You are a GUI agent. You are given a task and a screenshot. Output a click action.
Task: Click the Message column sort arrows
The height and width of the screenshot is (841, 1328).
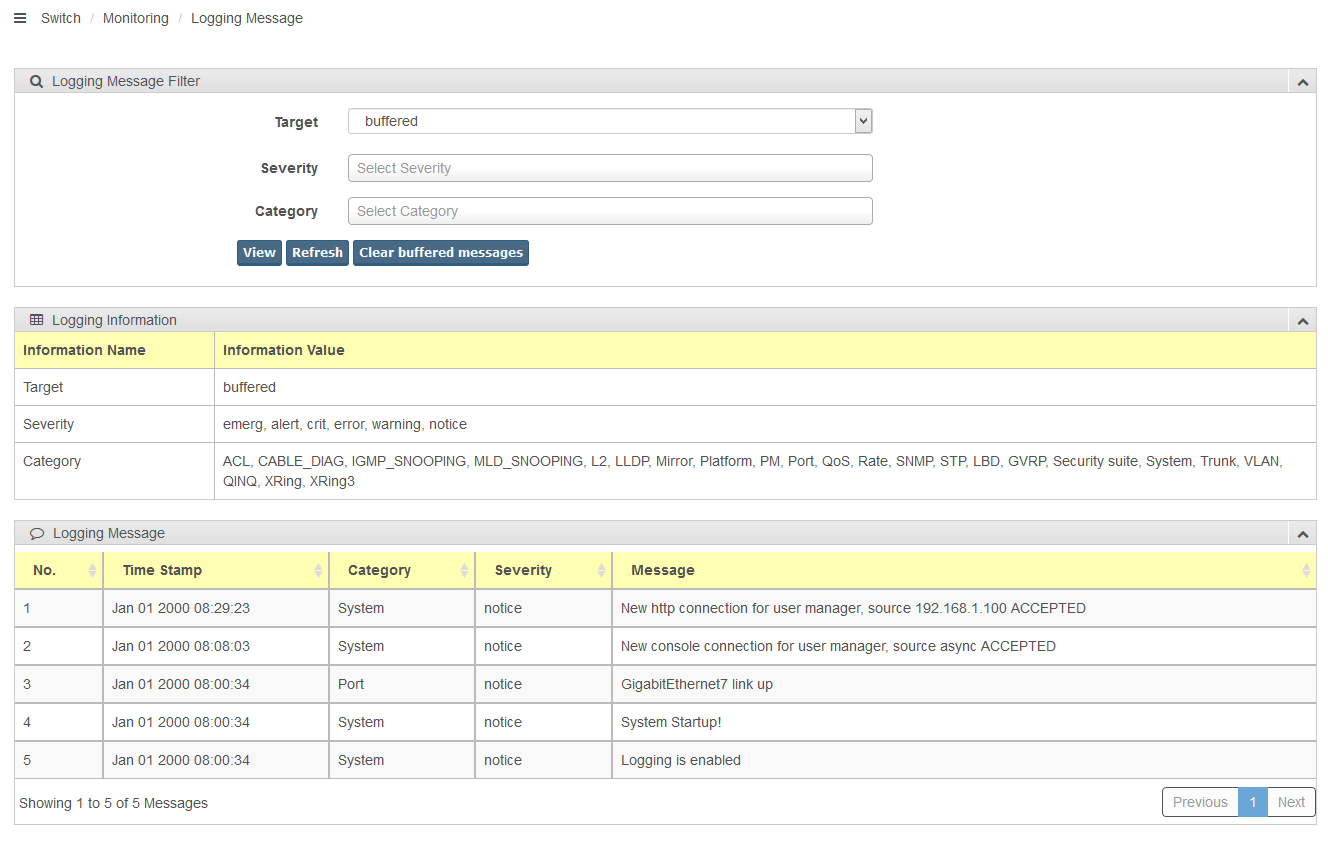point(1306,570)
